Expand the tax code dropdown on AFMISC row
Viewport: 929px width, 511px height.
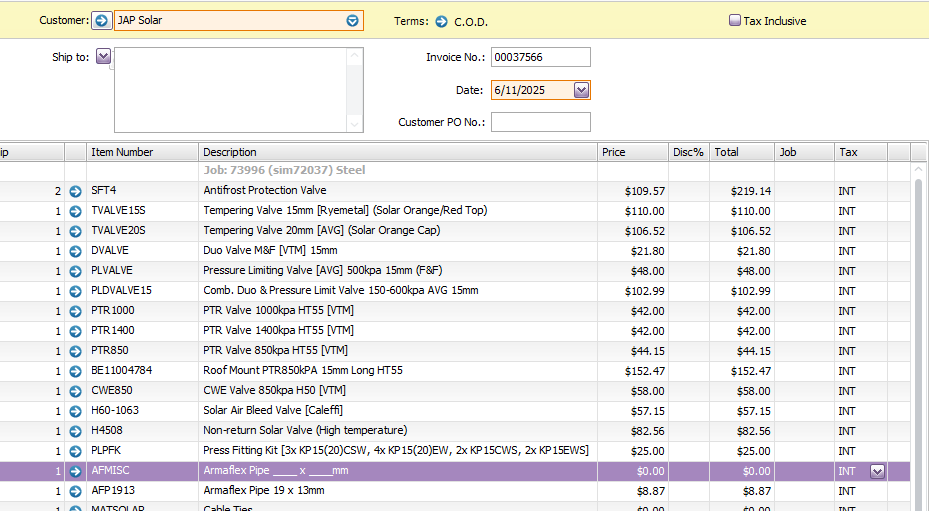pos(878,471)
